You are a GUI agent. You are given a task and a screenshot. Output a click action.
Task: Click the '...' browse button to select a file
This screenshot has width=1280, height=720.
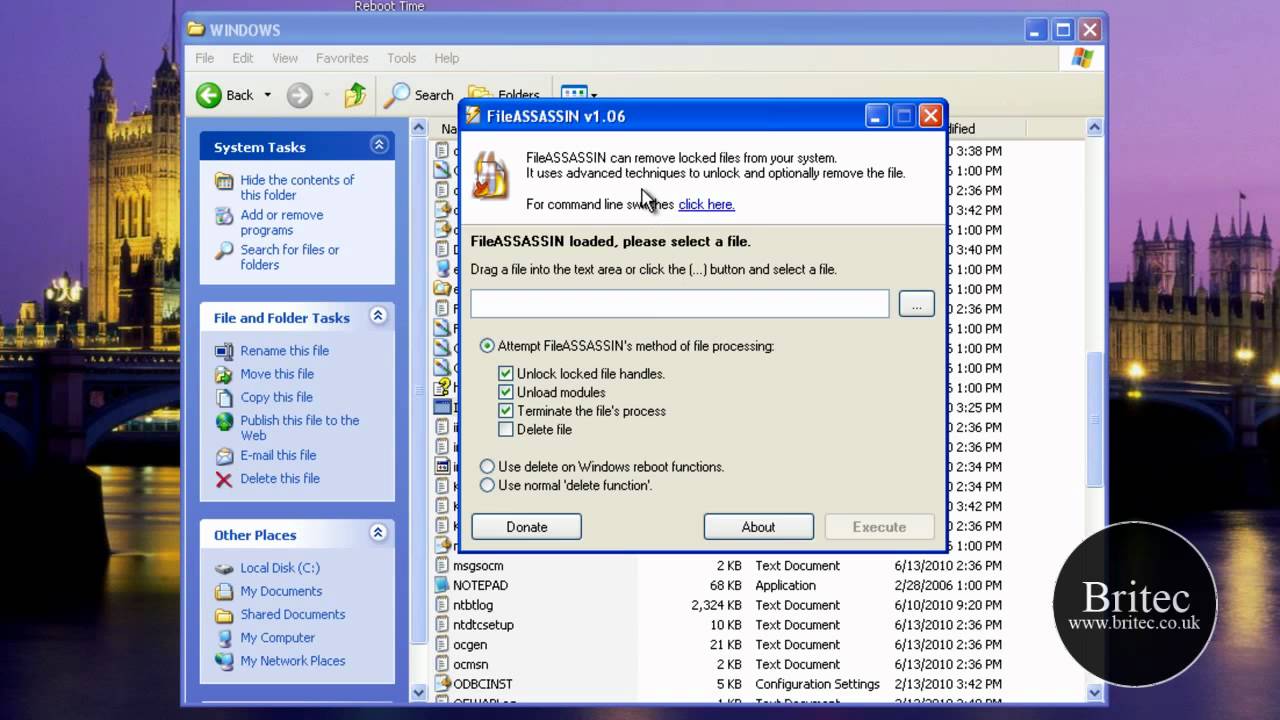tap(916, 304)
